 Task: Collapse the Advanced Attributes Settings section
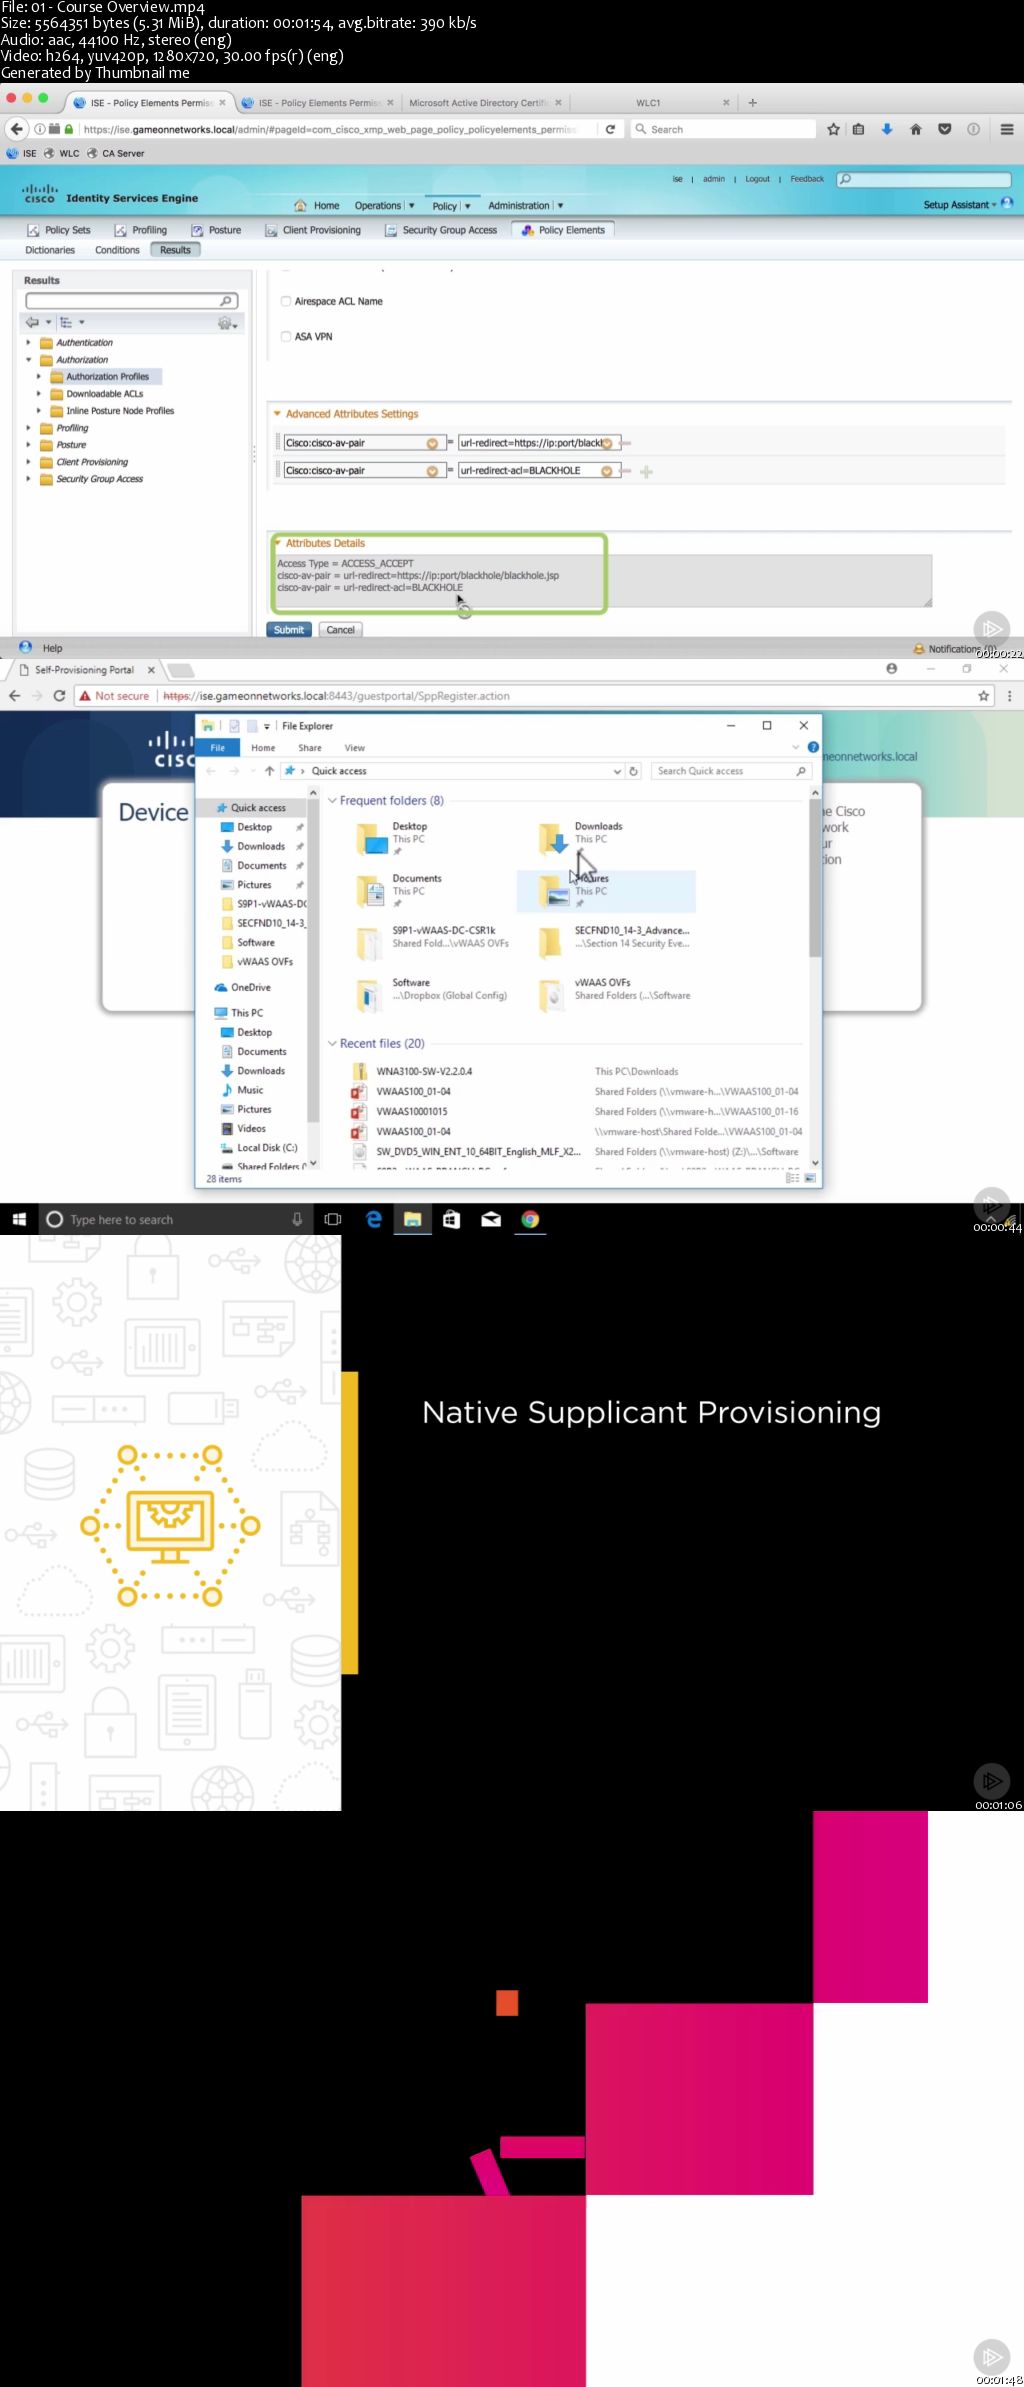pos(277,413)
